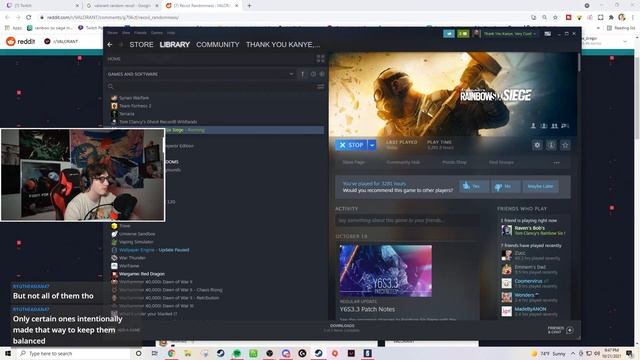Toggle the favorite star icon

click(x=565, y=145)
